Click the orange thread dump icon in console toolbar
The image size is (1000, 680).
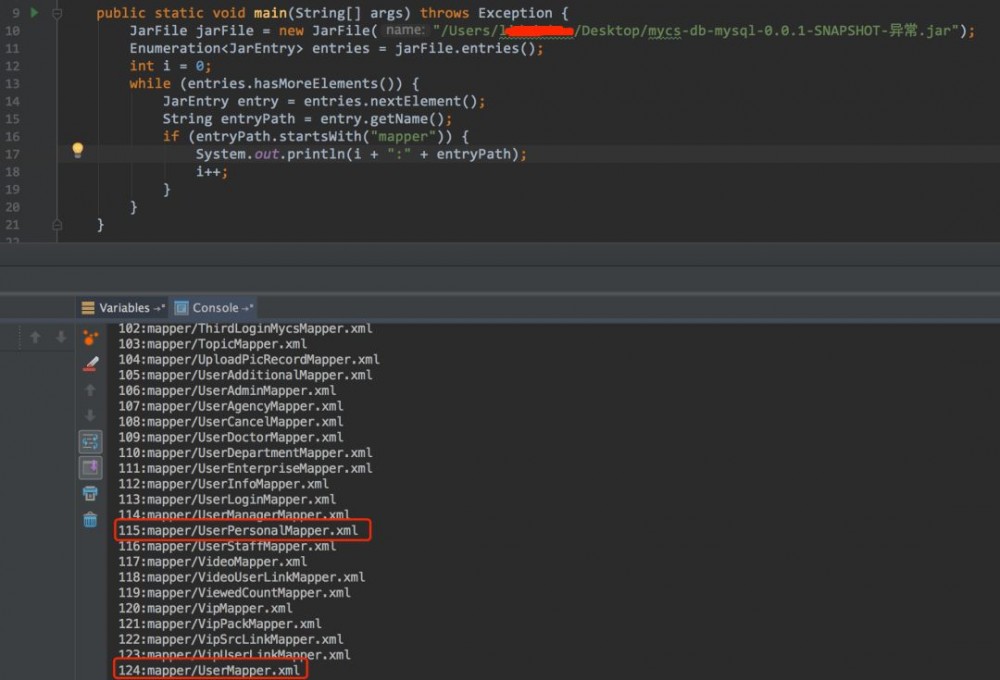pyautogui.click(x=90, y=337)
